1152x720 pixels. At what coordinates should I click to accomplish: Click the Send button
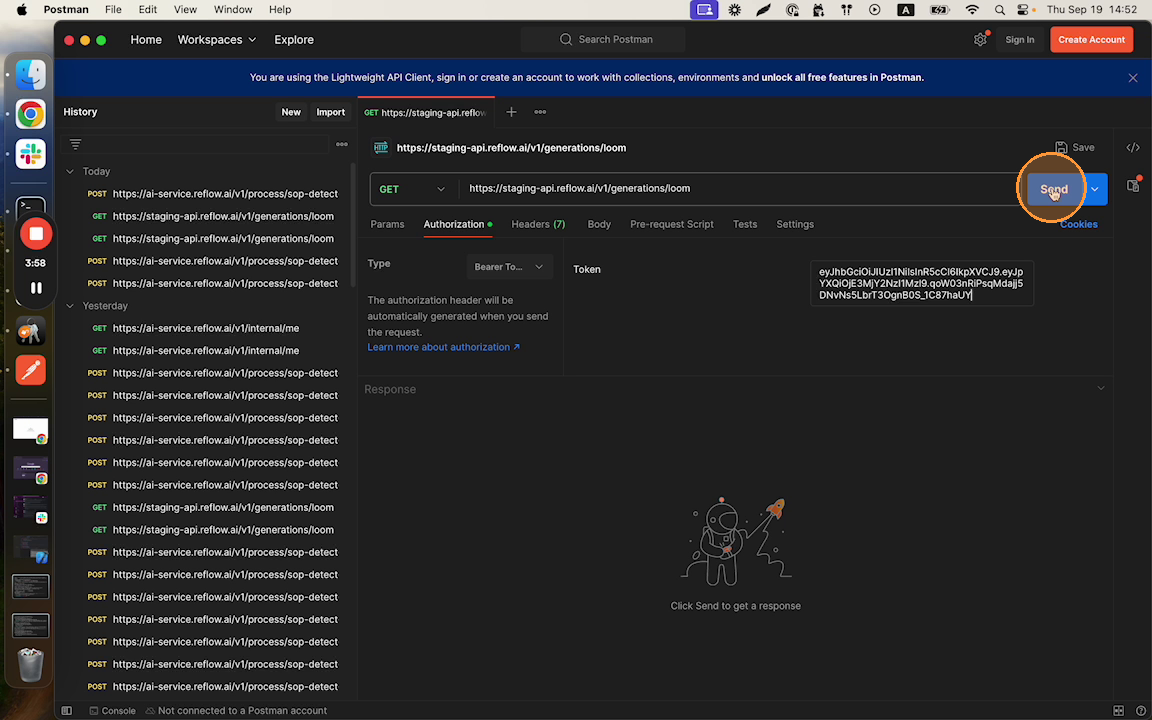click(x=1055, y=189)
